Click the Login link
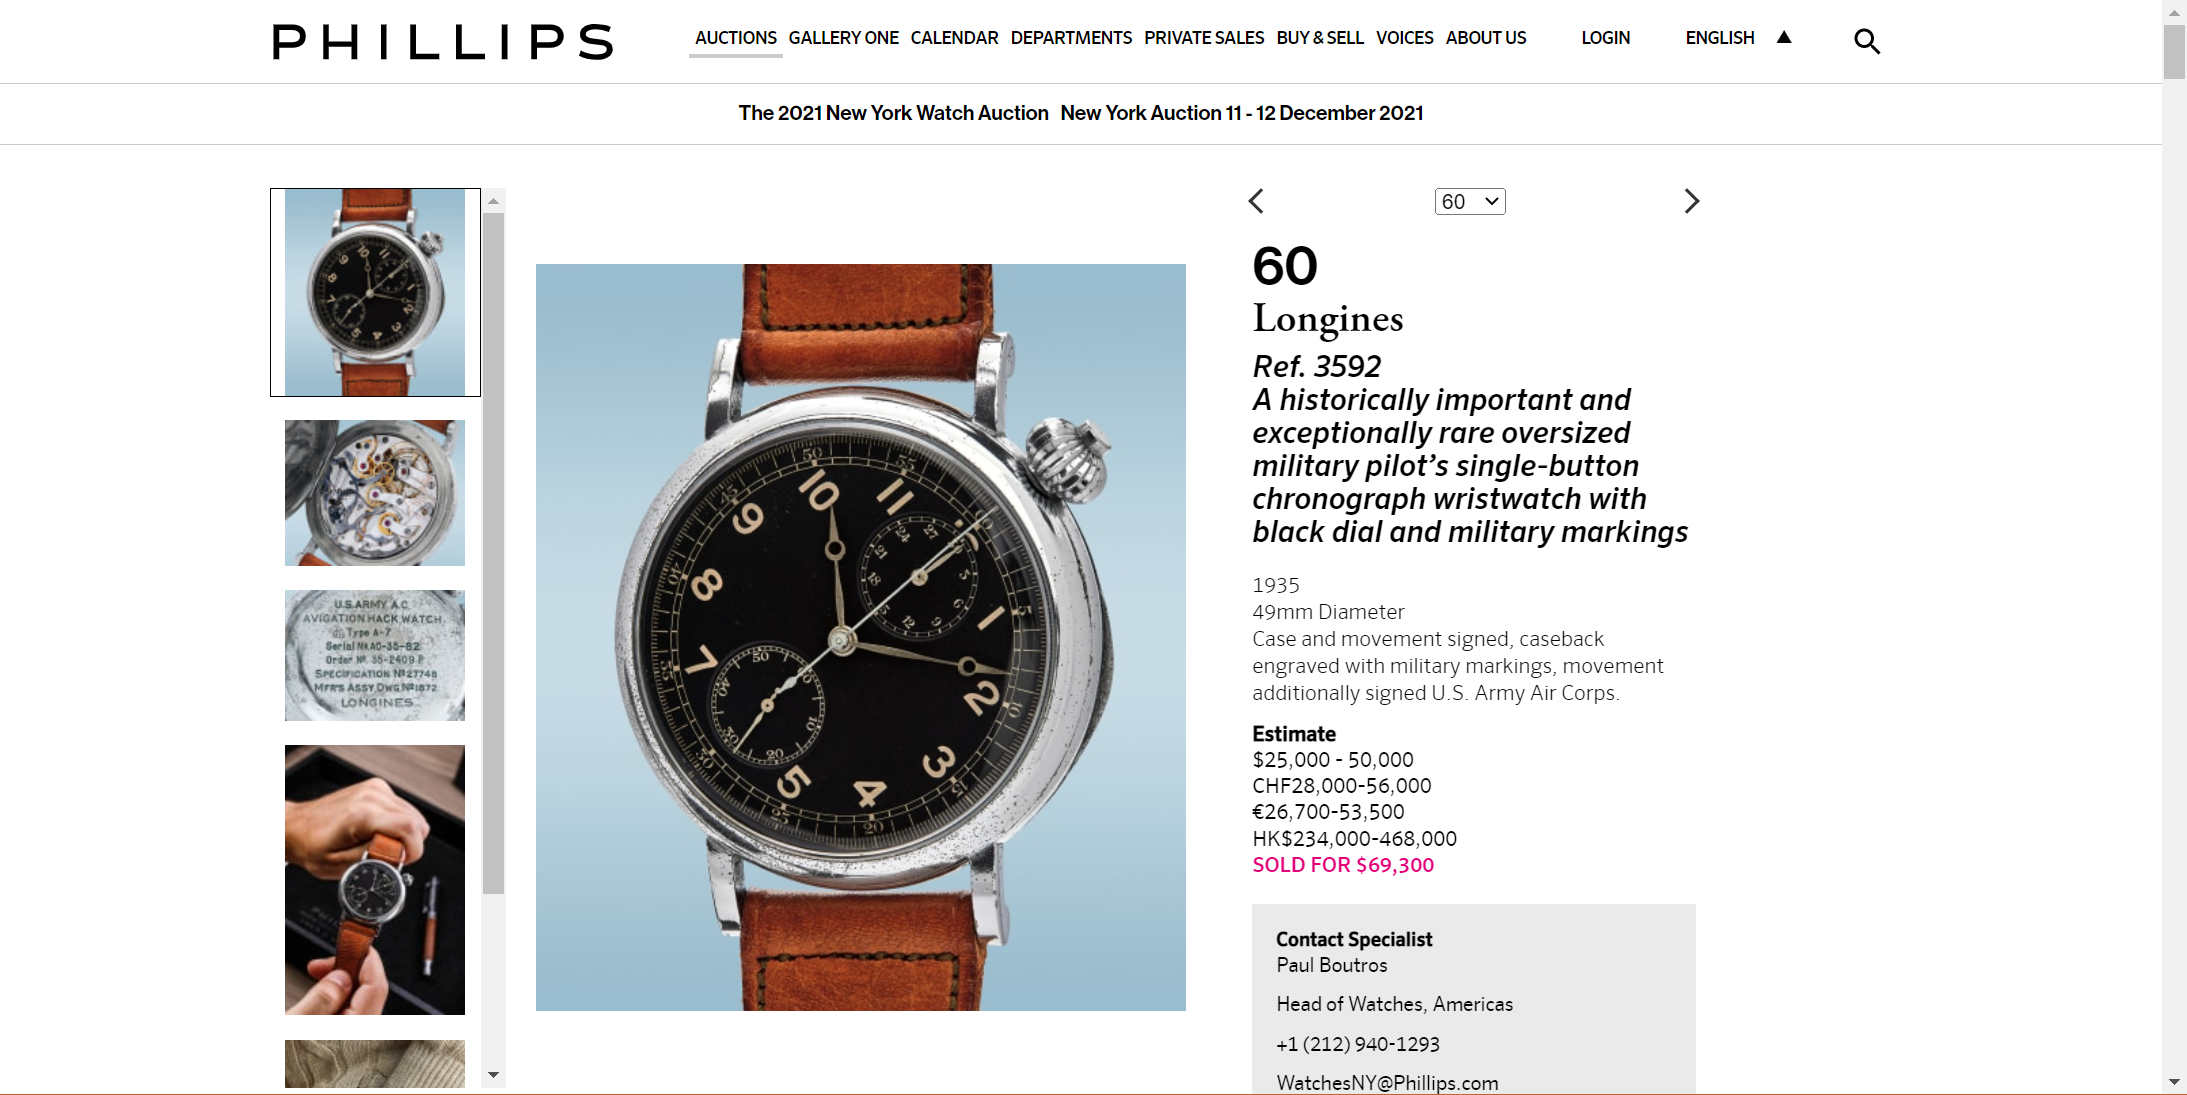The width and height of the screenshot is (2187, 1095). pos(1605,38)
